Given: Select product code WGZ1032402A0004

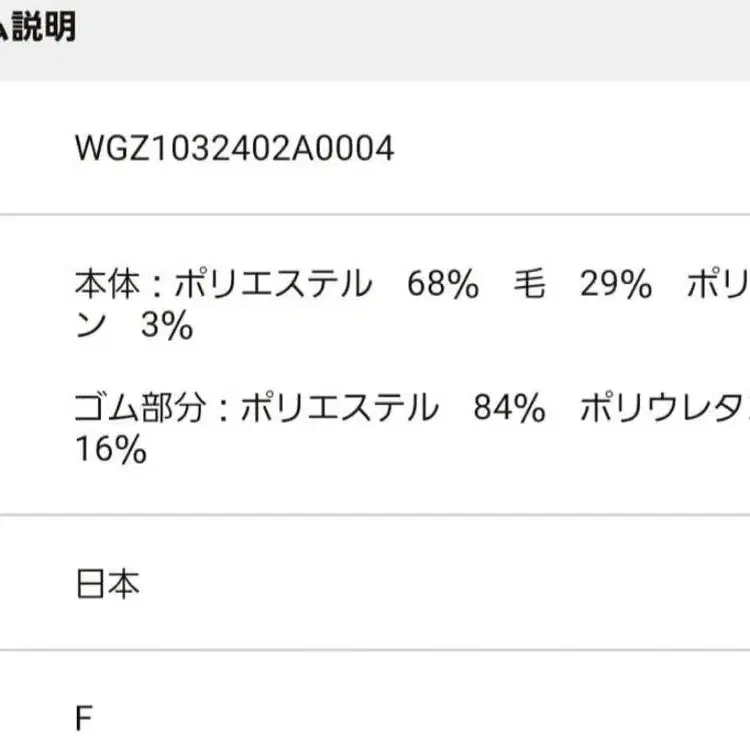Looking at the screenshot, I should coord(235,149).
